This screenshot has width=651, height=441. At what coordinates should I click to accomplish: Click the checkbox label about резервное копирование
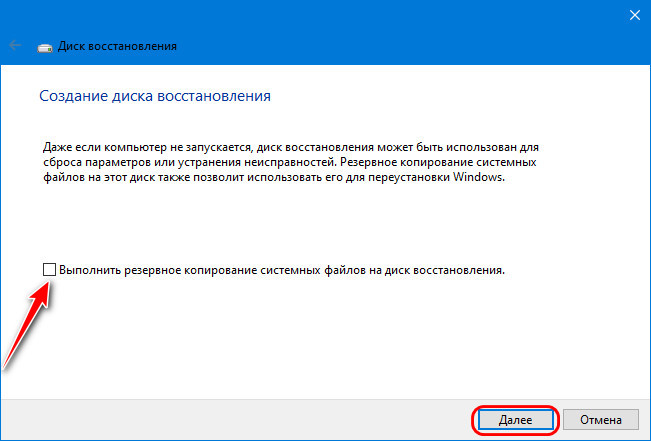(282, 270)
